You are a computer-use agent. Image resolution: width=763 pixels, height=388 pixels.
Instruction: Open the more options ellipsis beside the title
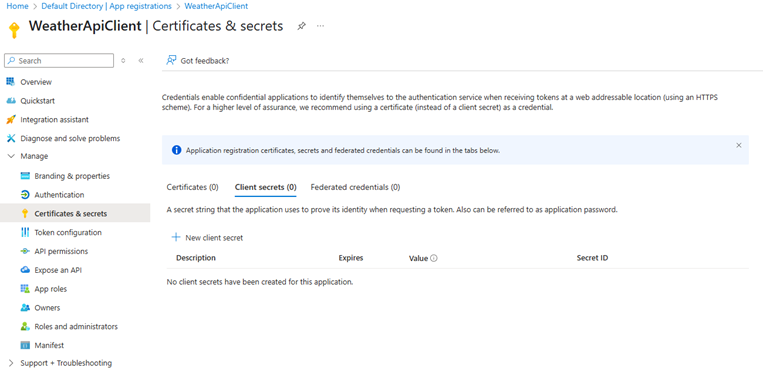click(320, 26)
